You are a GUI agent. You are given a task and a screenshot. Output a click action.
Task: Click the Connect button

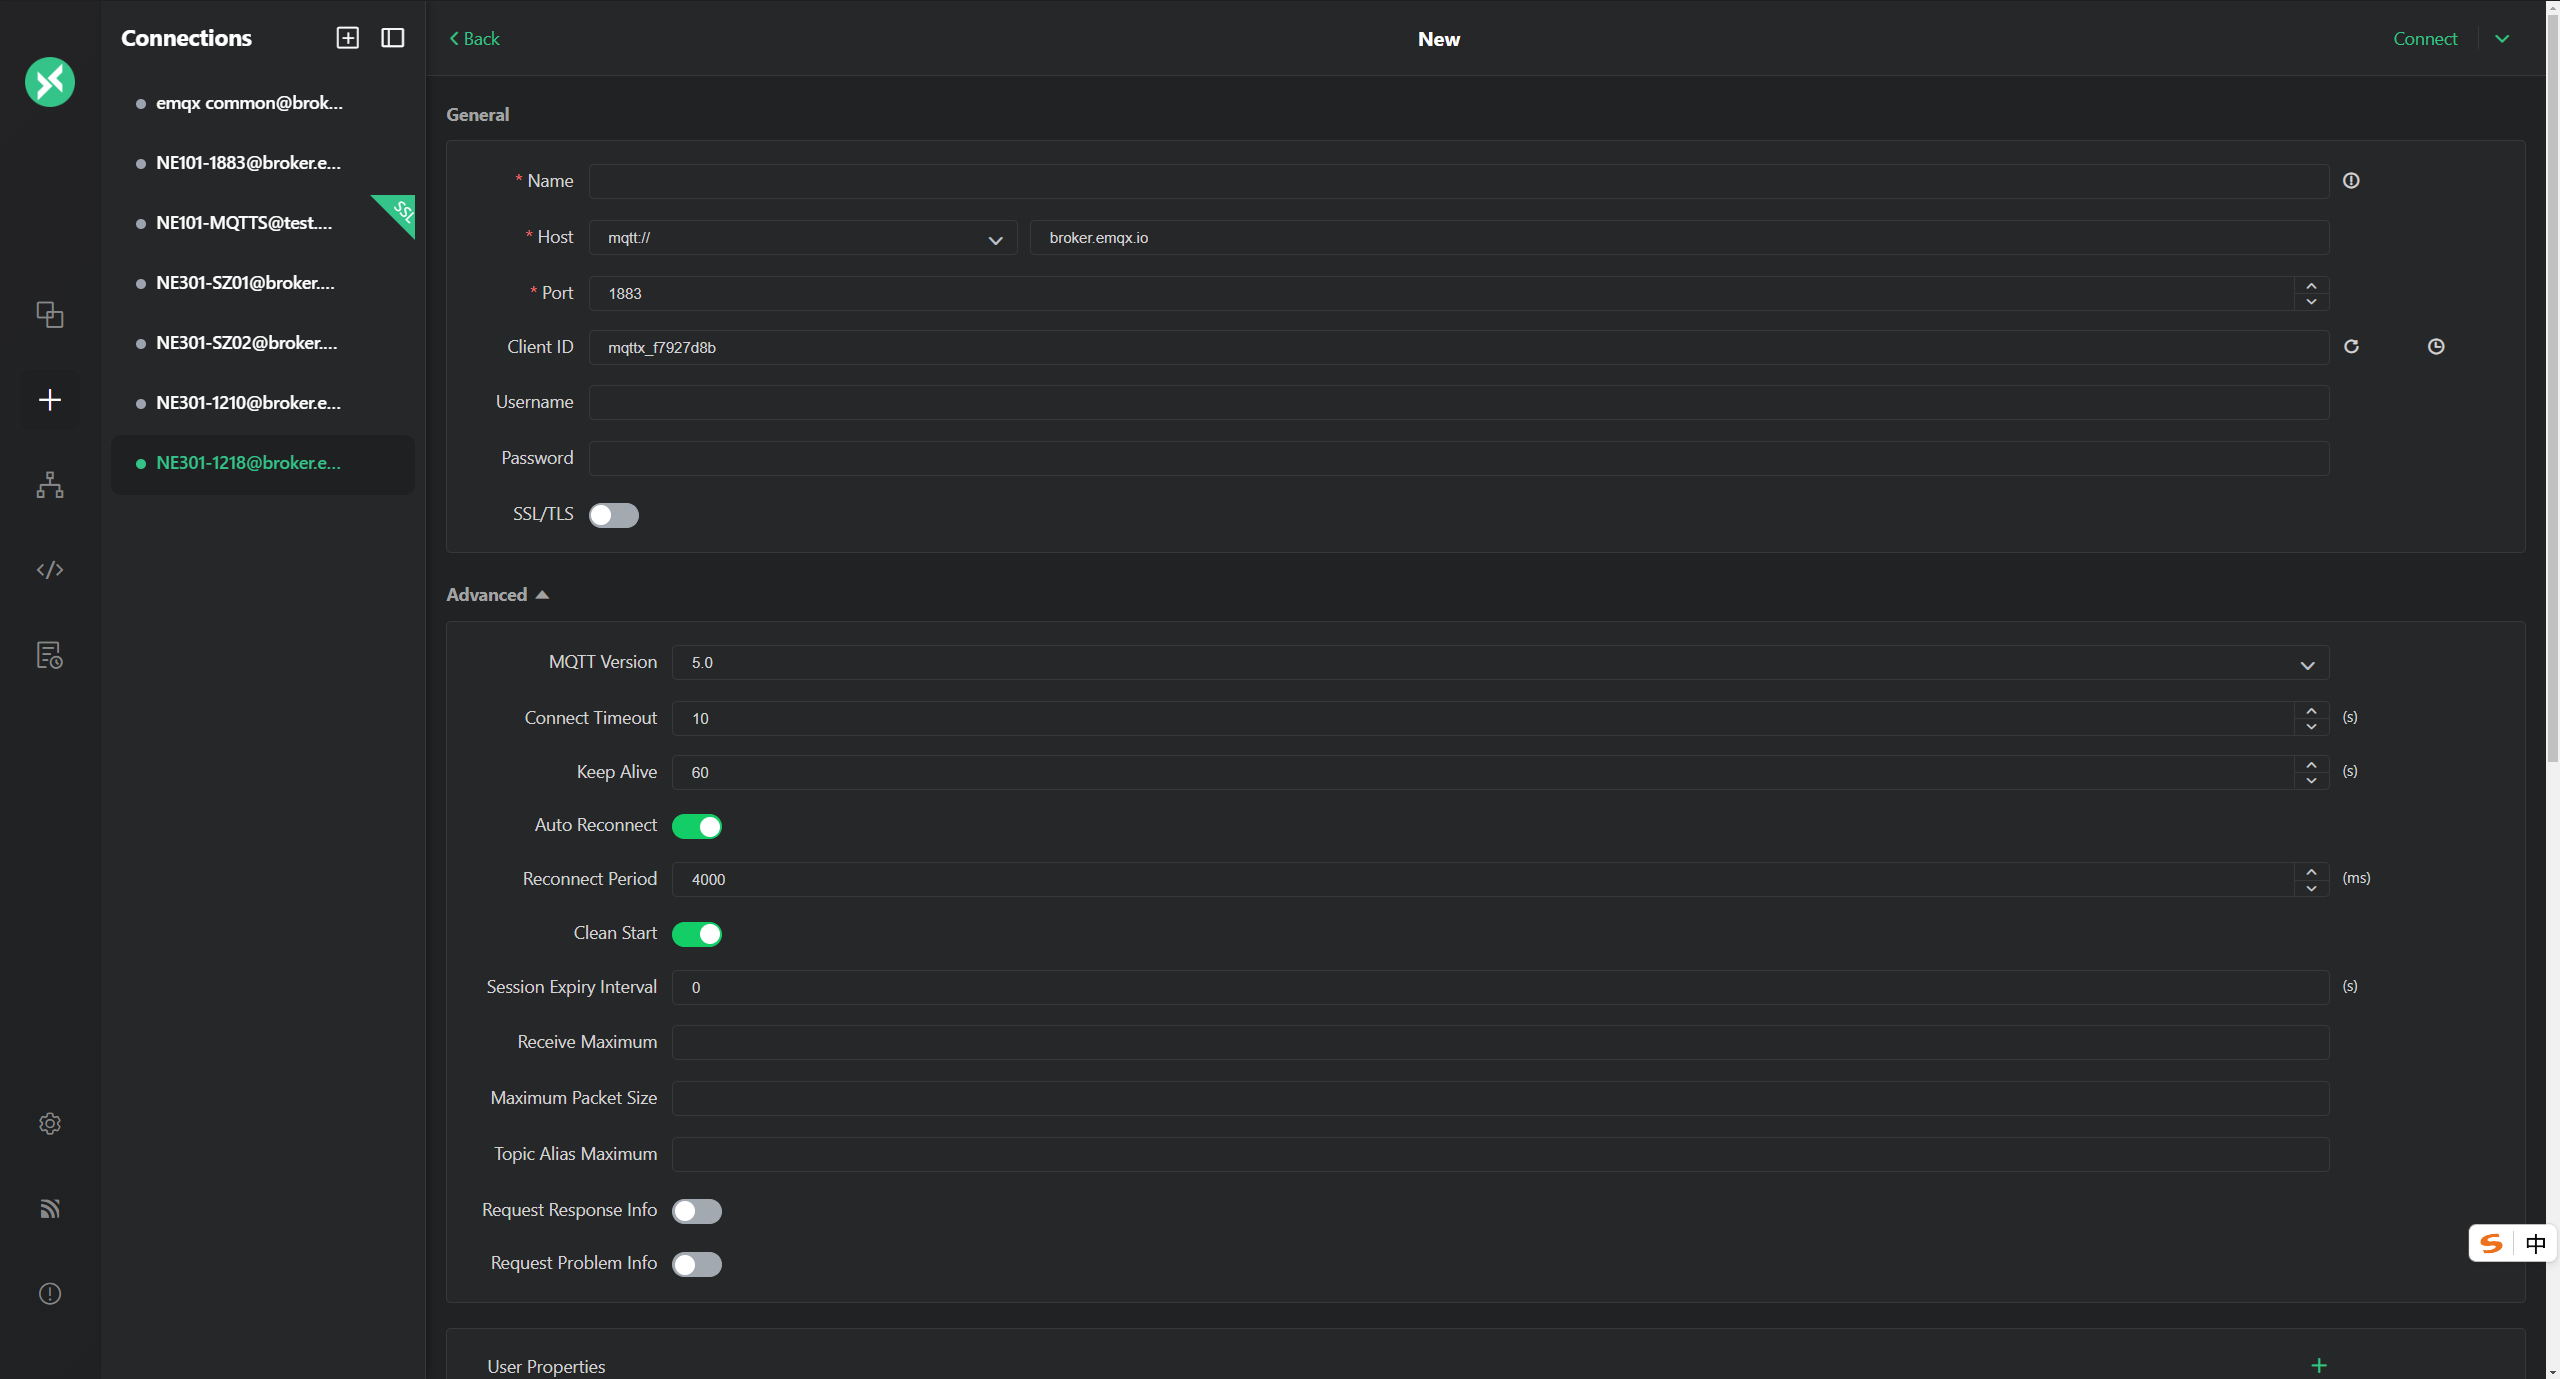tap(2425, 39)
